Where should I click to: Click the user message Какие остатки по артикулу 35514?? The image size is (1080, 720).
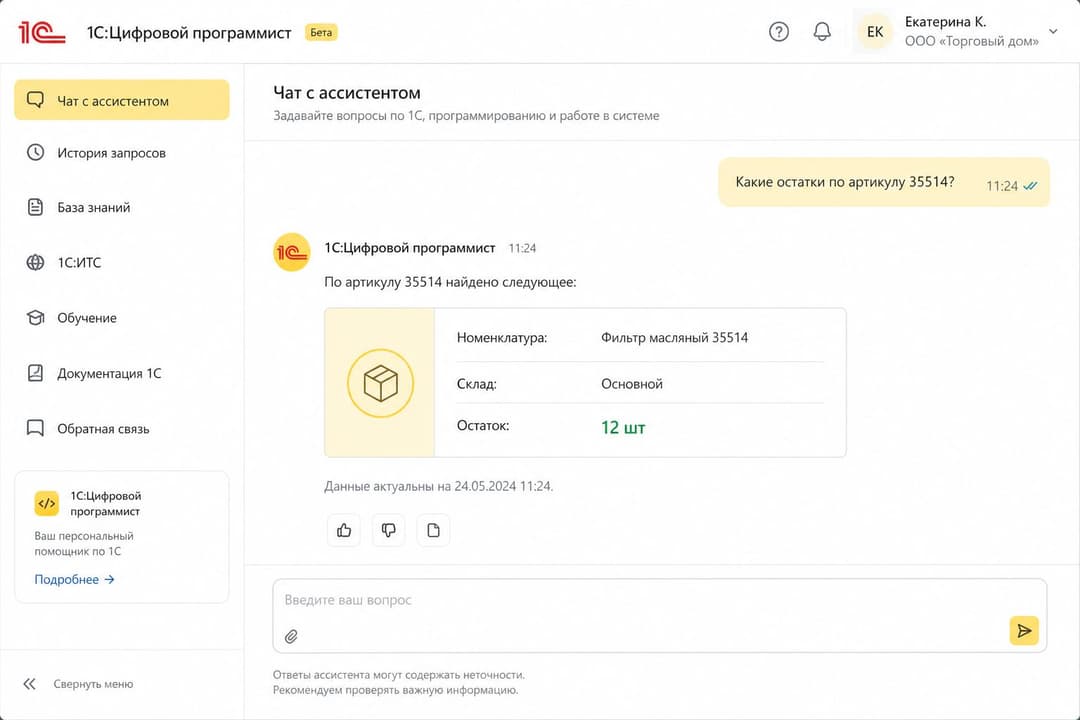click(844, 182)
